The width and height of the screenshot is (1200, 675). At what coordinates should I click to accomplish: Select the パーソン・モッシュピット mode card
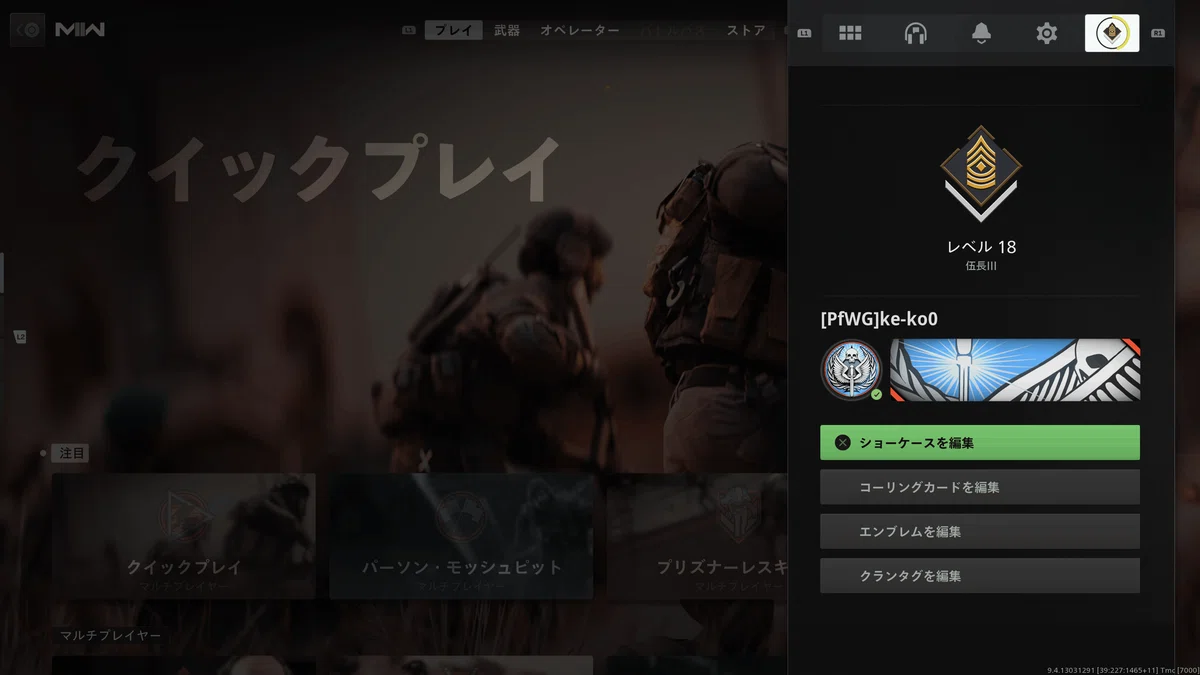pyautogui.click(x=461, y=536)
